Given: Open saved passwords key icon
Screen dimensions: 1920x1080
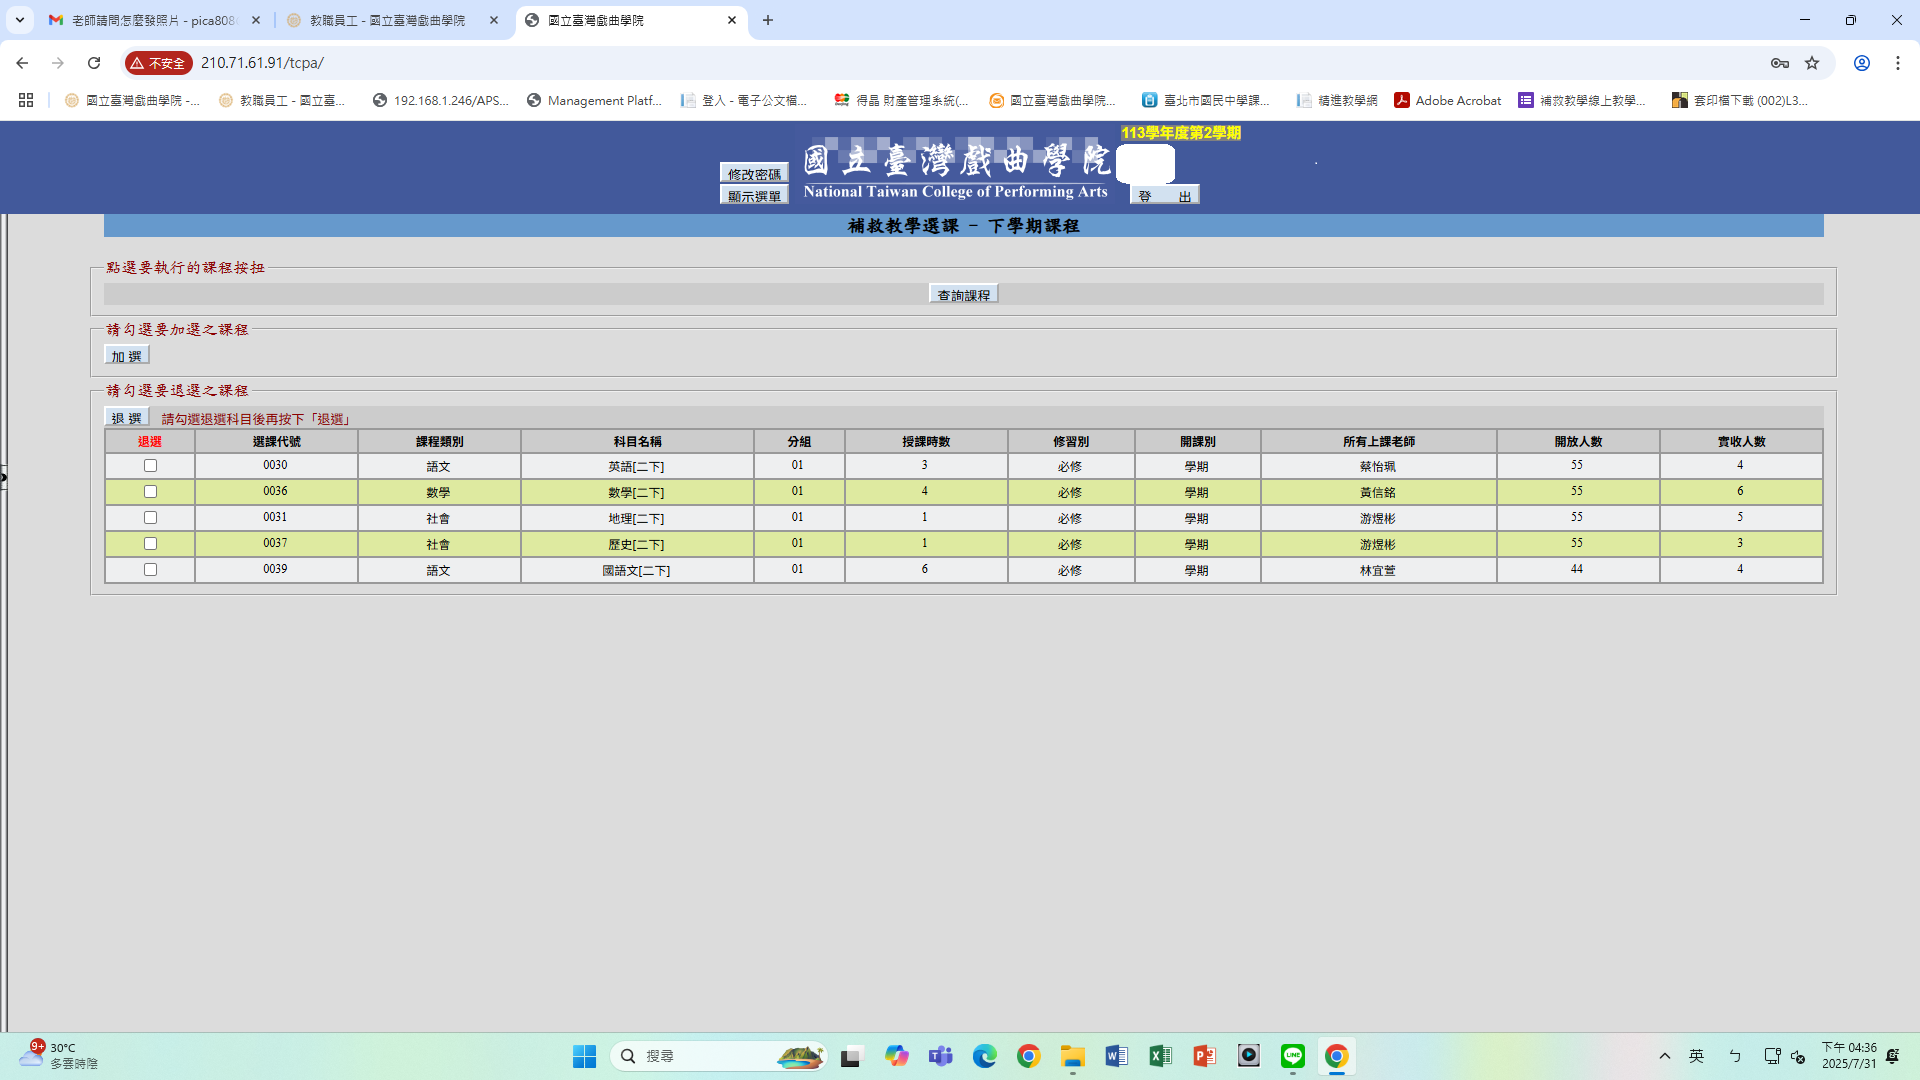Looking at the screenshot, I should tap(1780, 63).
